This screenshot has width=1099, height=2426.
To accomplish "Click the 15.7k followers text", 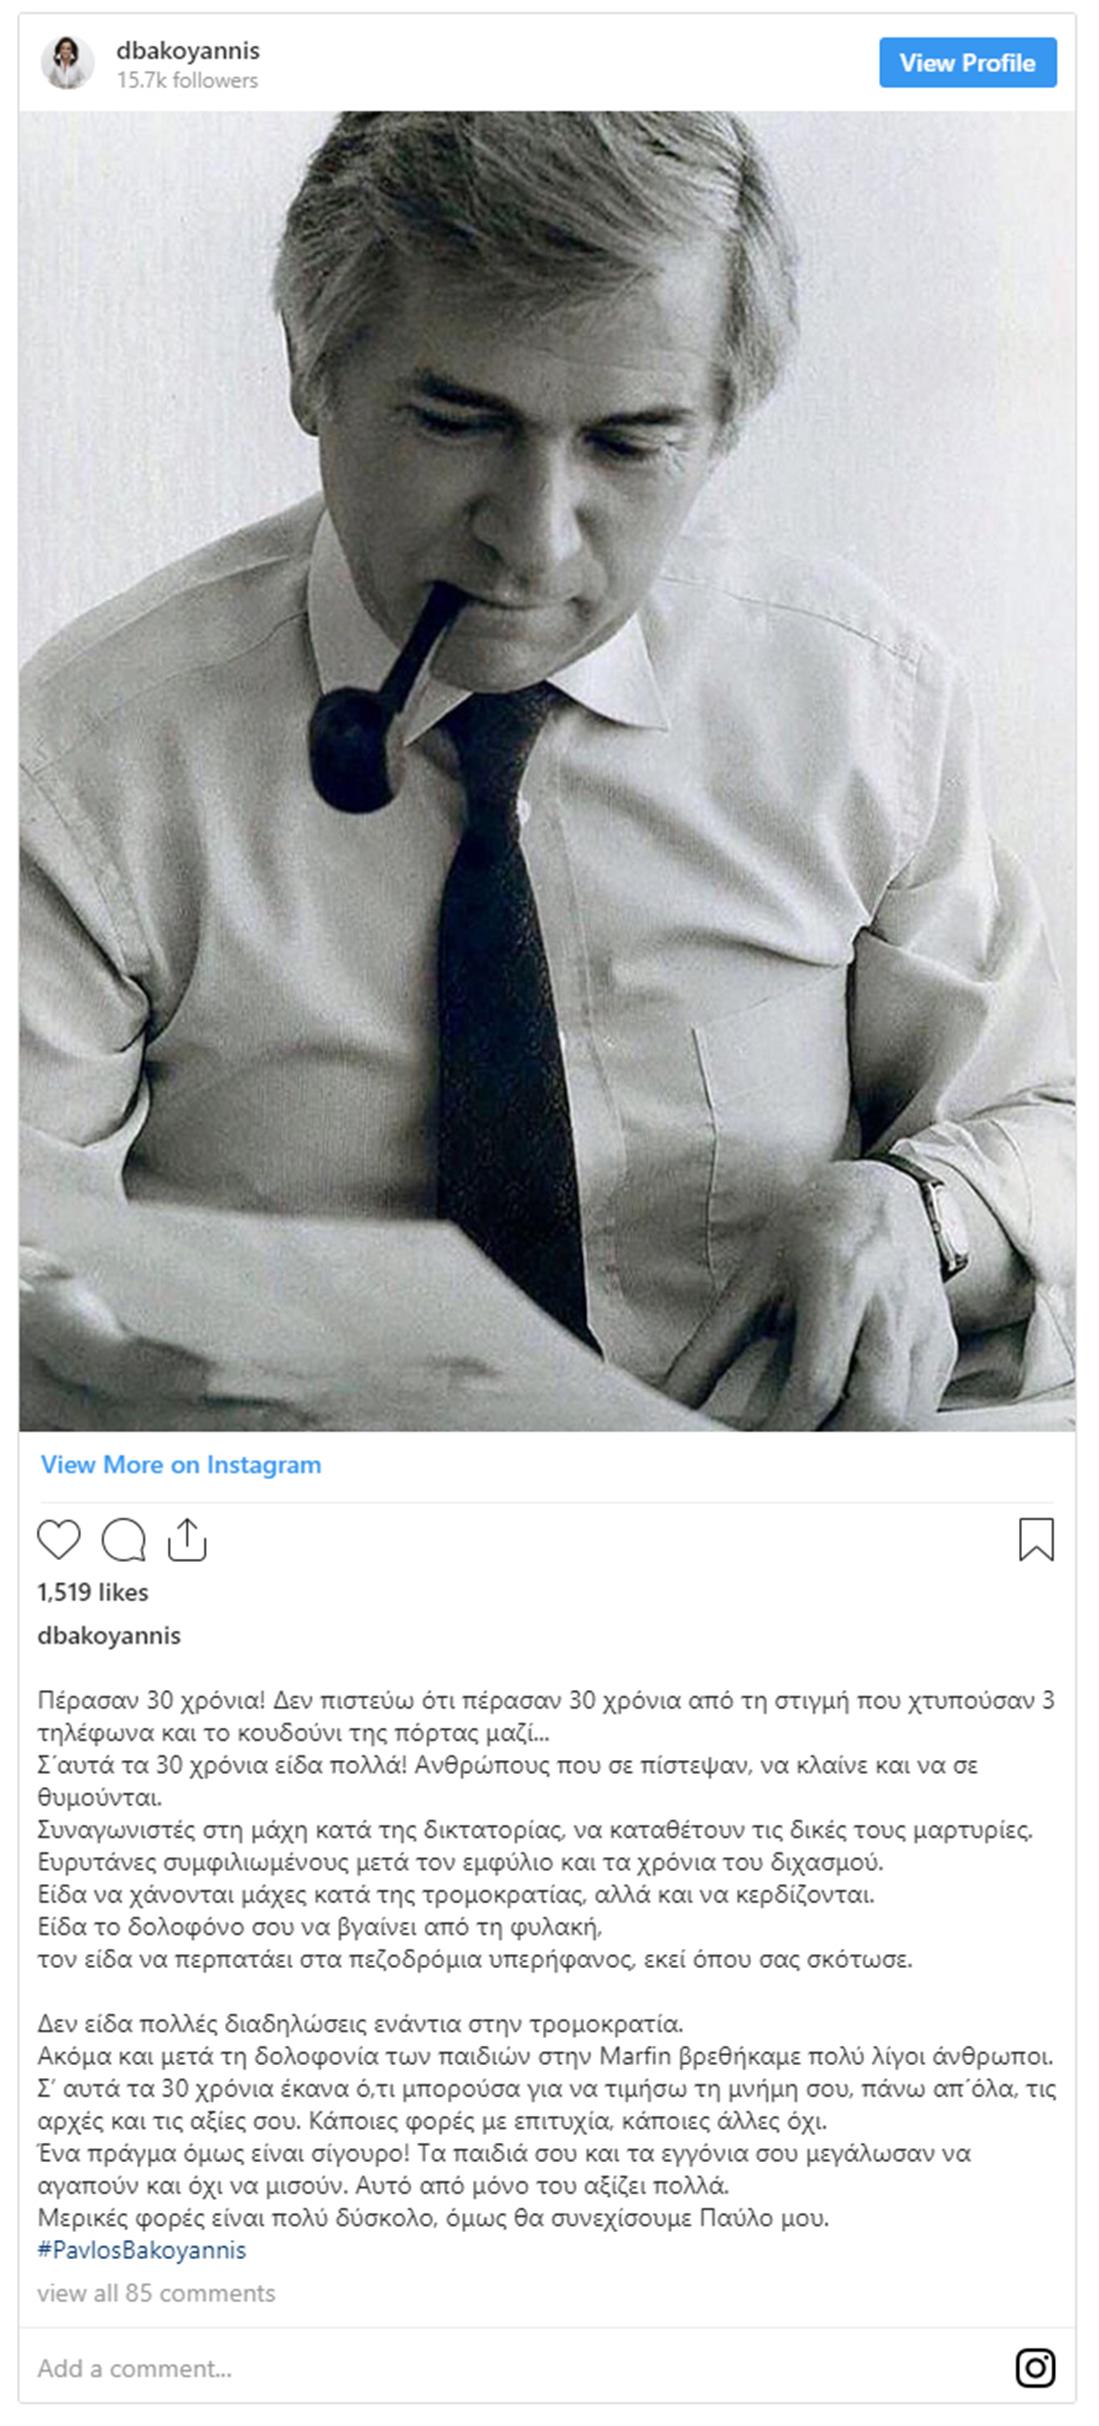I will click(x=187, y=80).
